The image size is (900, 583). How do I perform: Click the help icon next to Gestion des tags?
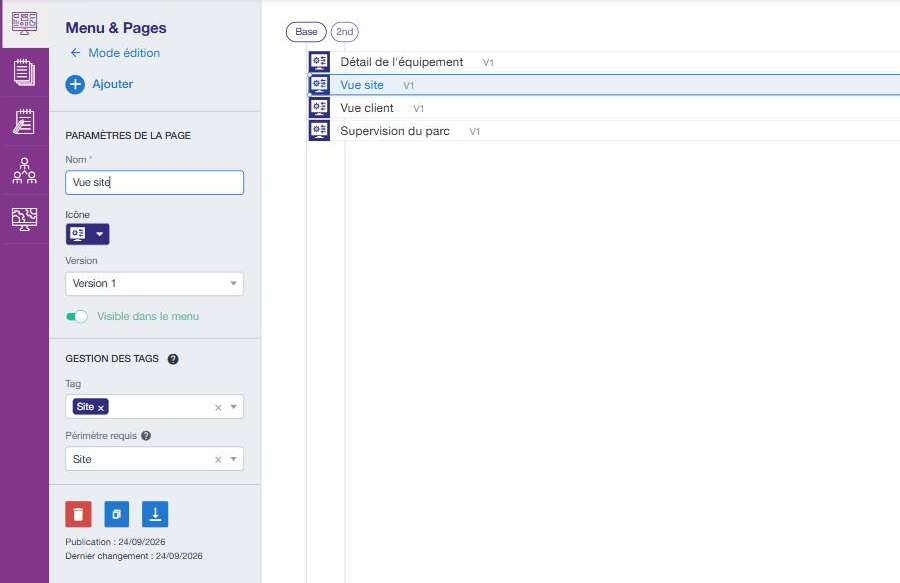tap(173, 359)
